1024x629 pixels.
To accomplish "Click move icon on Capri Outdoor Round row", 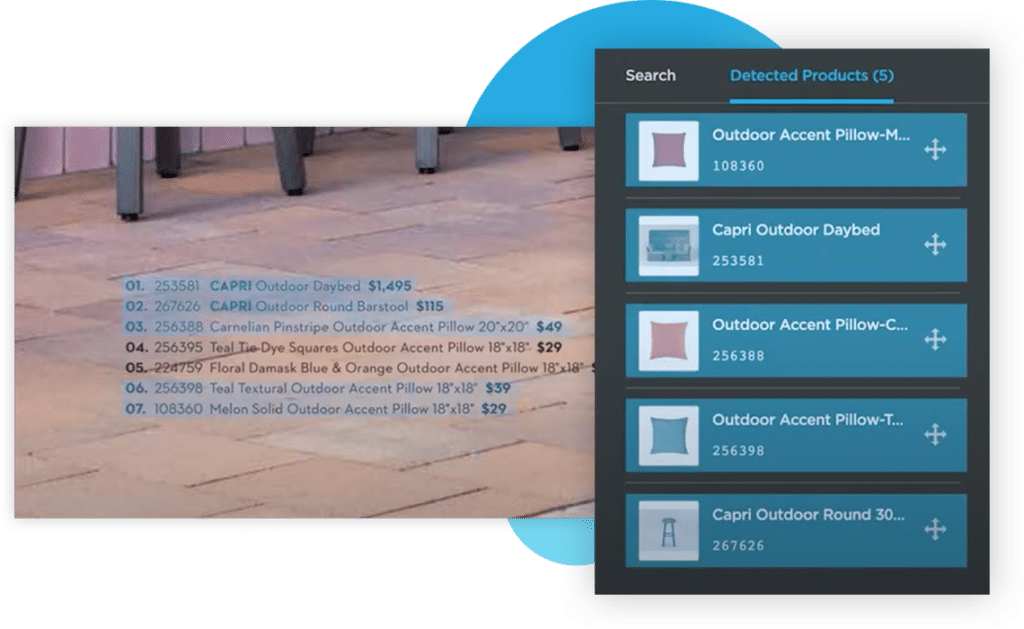I will (x=934, y=530).
